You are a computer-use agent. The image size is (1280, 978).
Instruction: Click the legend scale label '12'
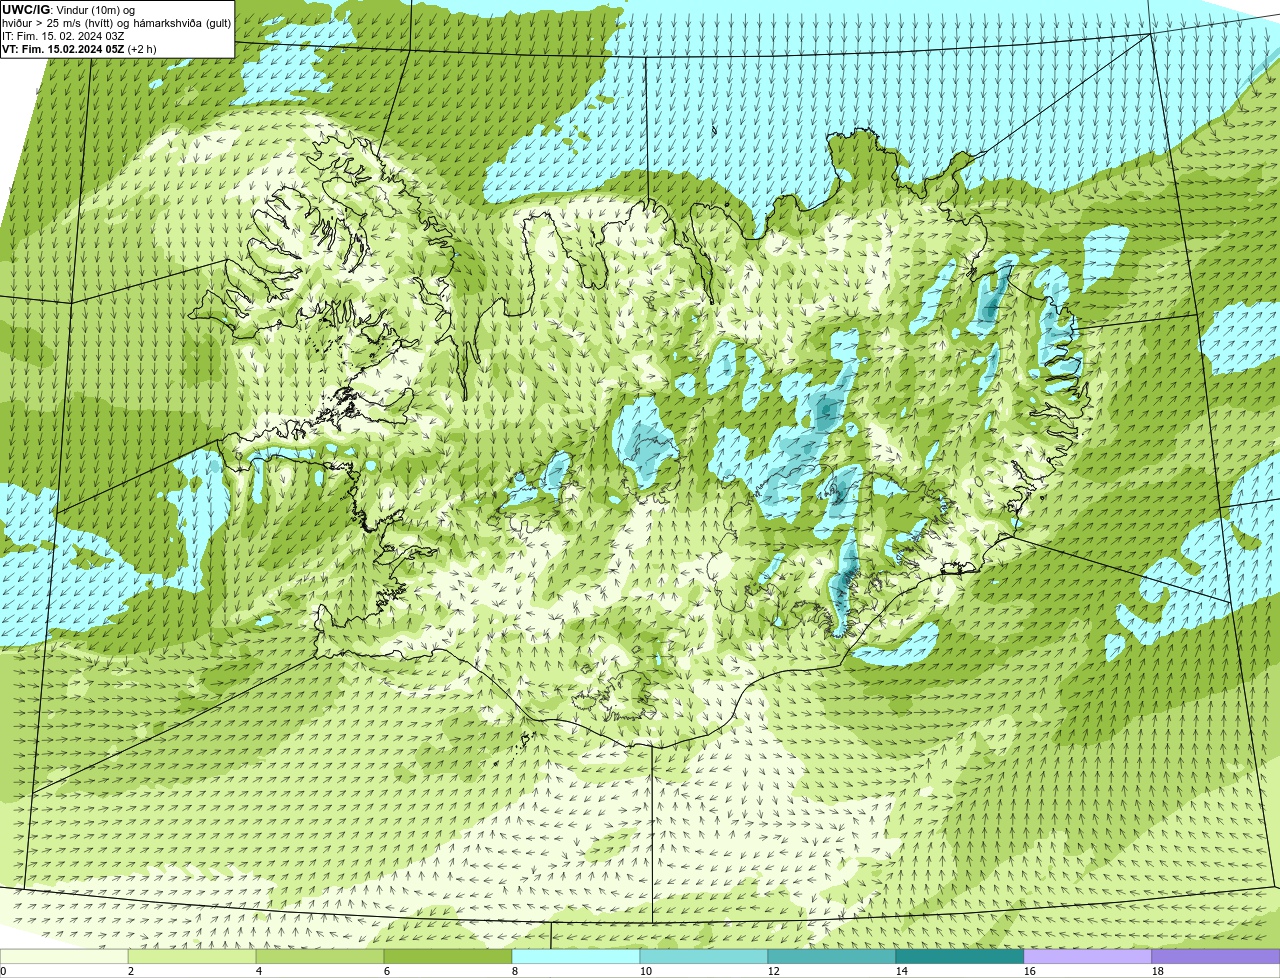(x=774, y=971)
